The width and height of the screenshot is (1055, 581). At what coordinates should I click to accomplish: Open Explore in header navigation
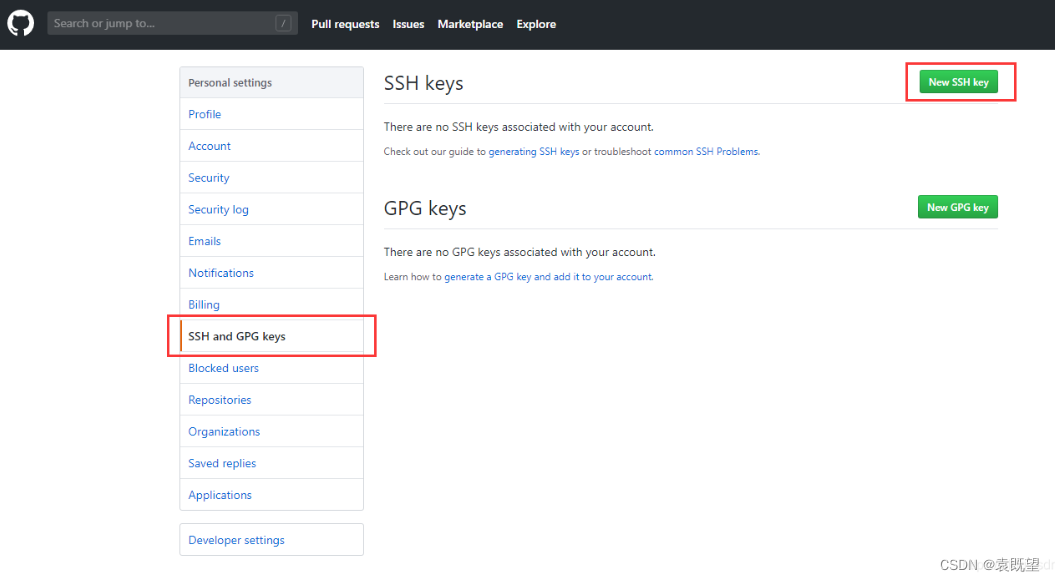(x=536, y=24)
